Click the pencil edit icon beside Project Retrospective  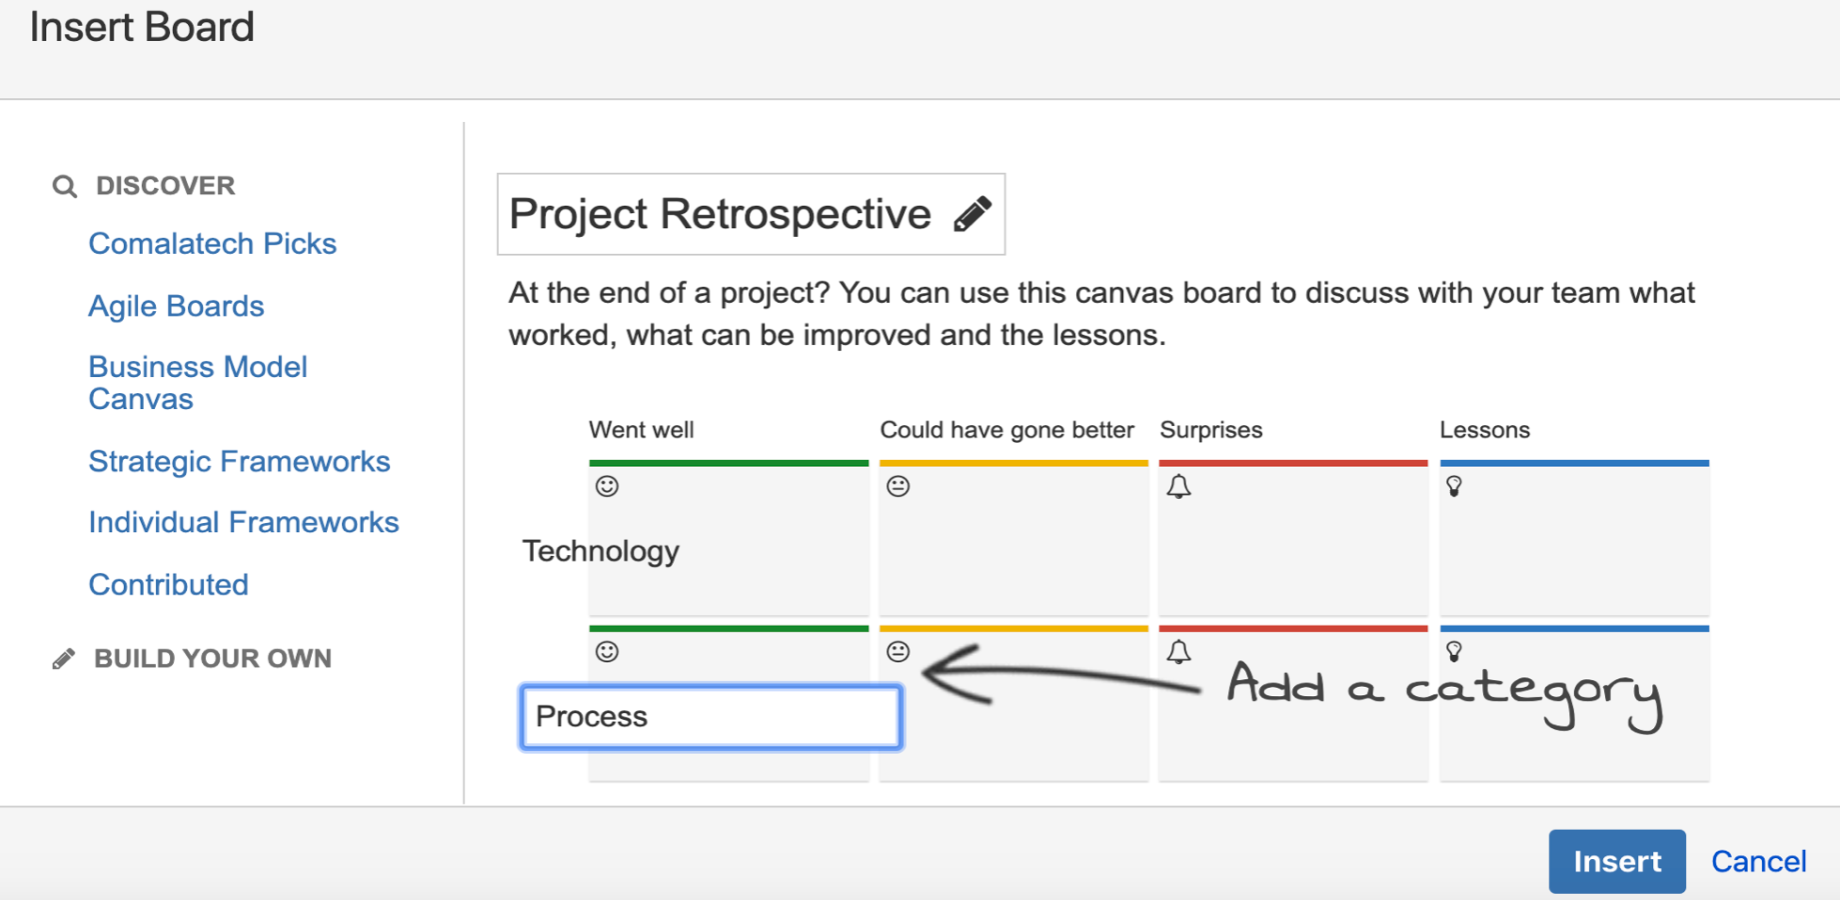click(971, 214)
